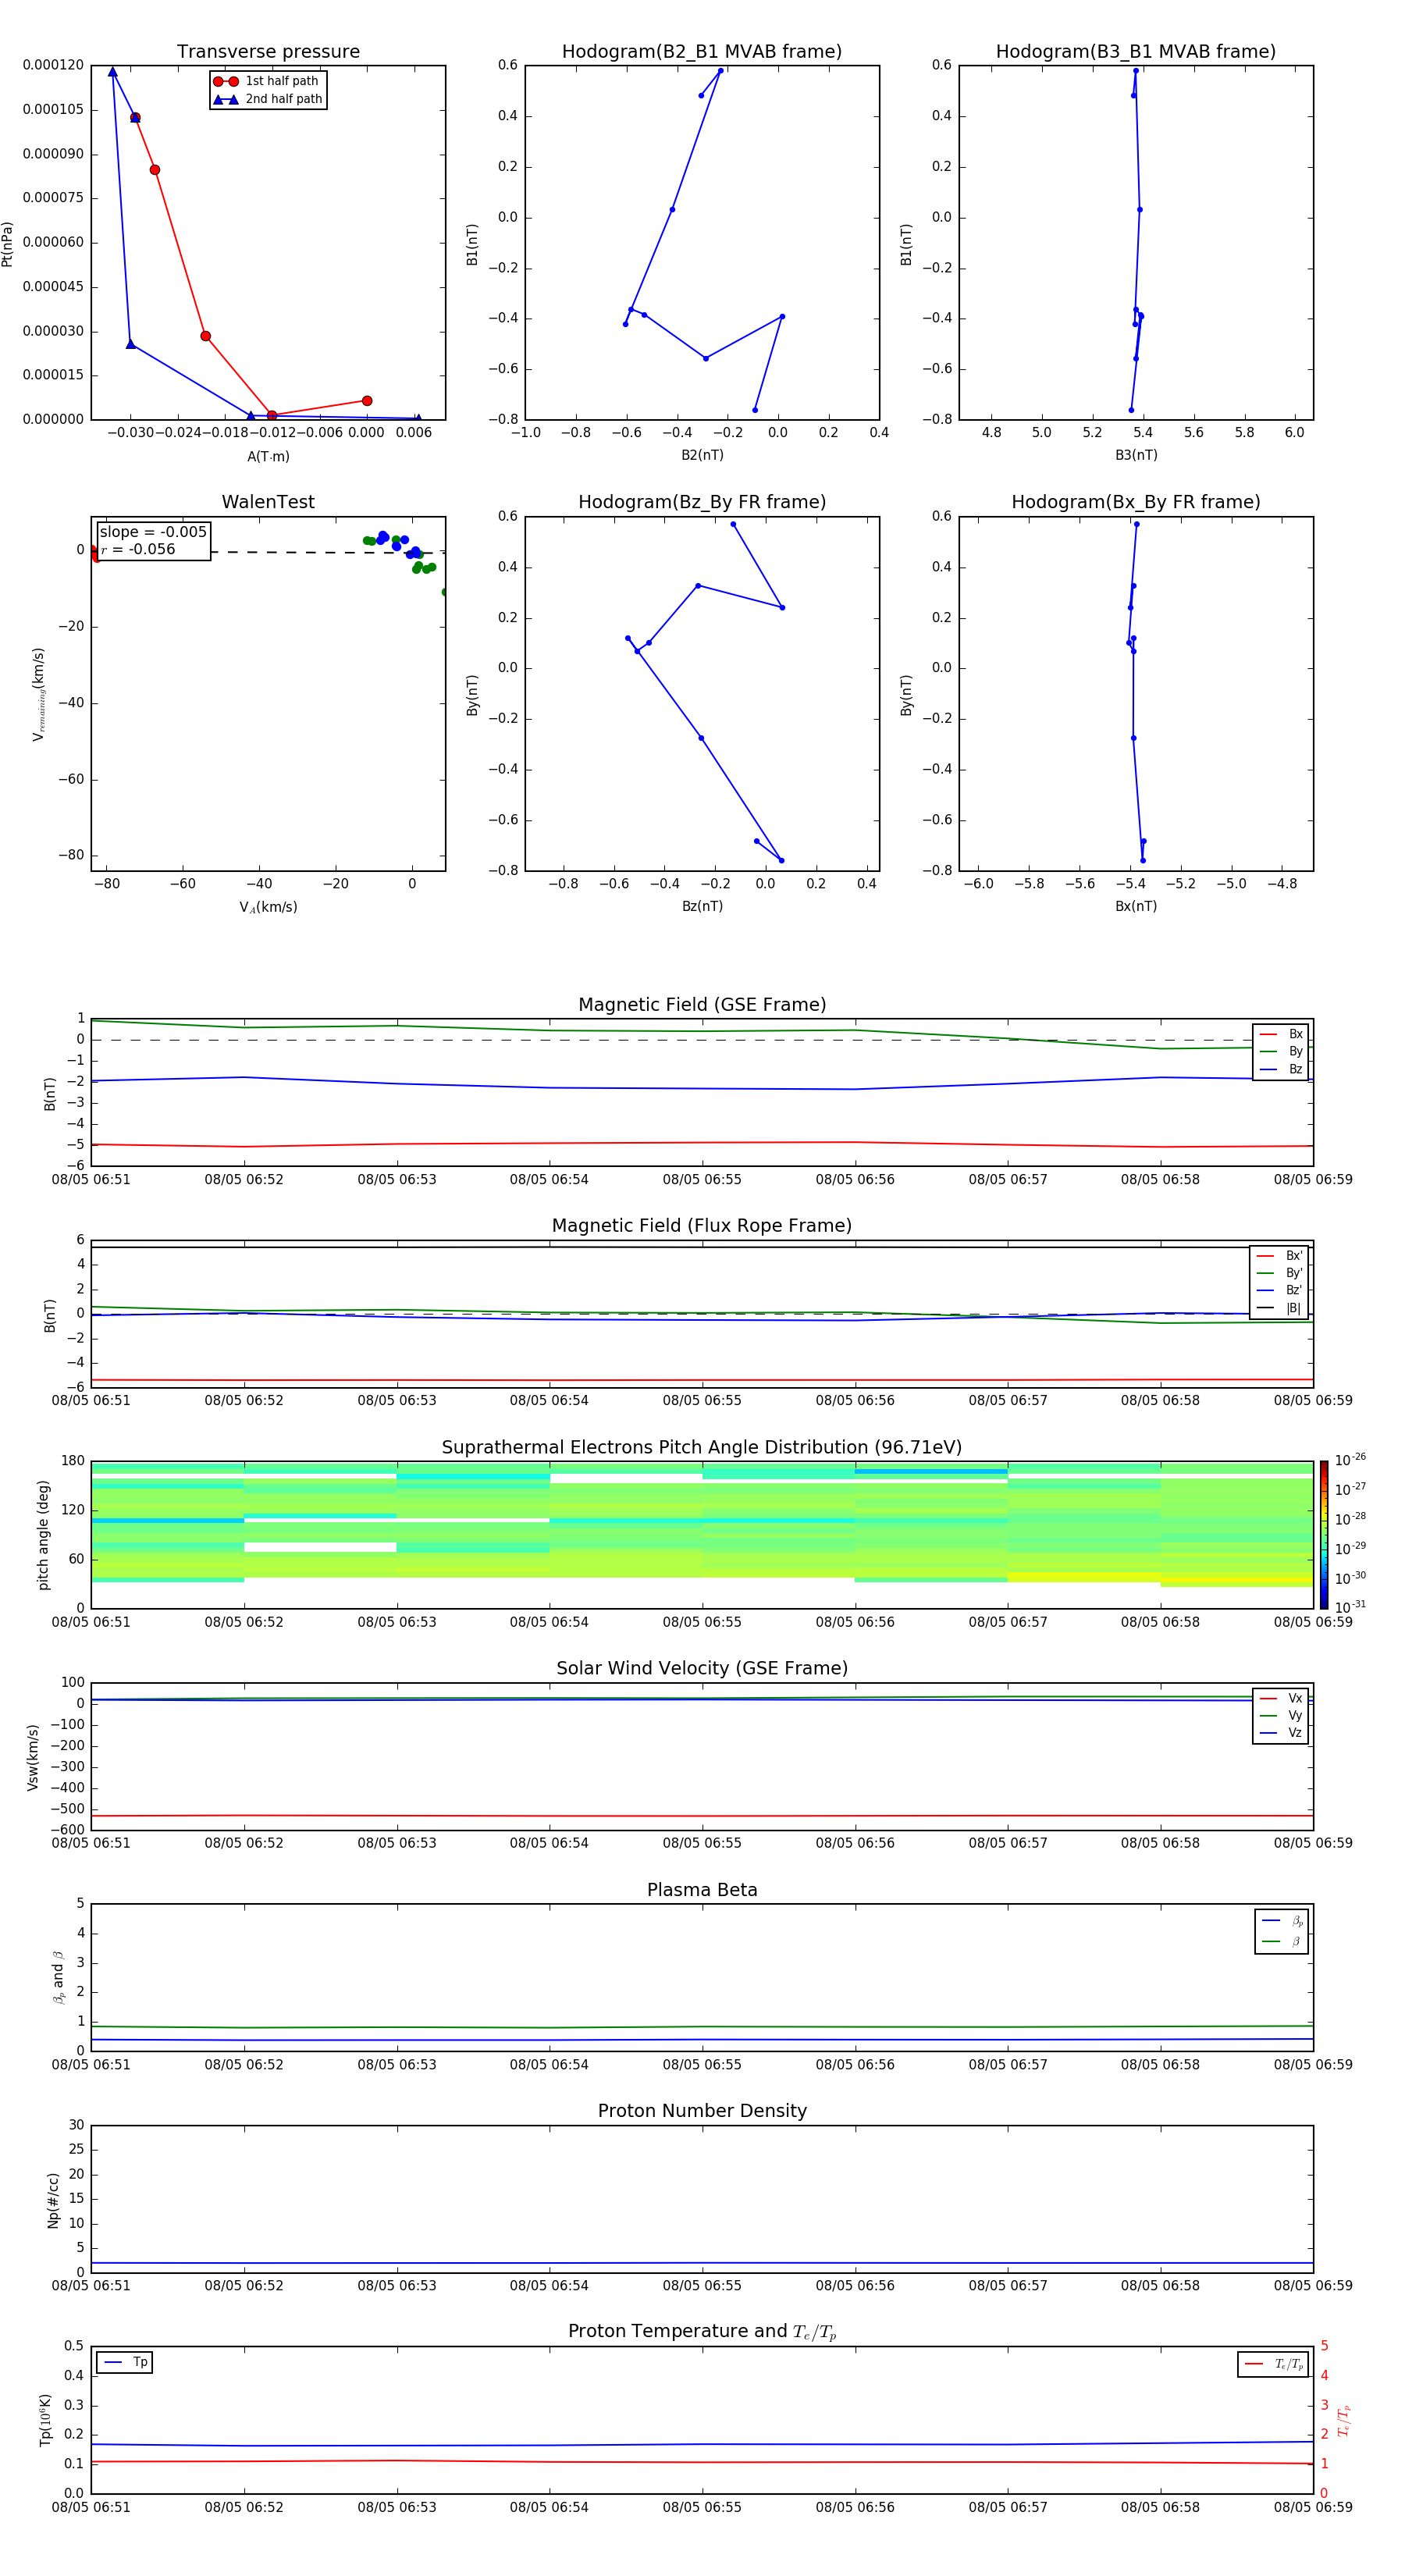Click the 'Hodogram(Bz_By FR frame)' title
Viewport: 1405px width, 2576px height.
click(702, 502)
